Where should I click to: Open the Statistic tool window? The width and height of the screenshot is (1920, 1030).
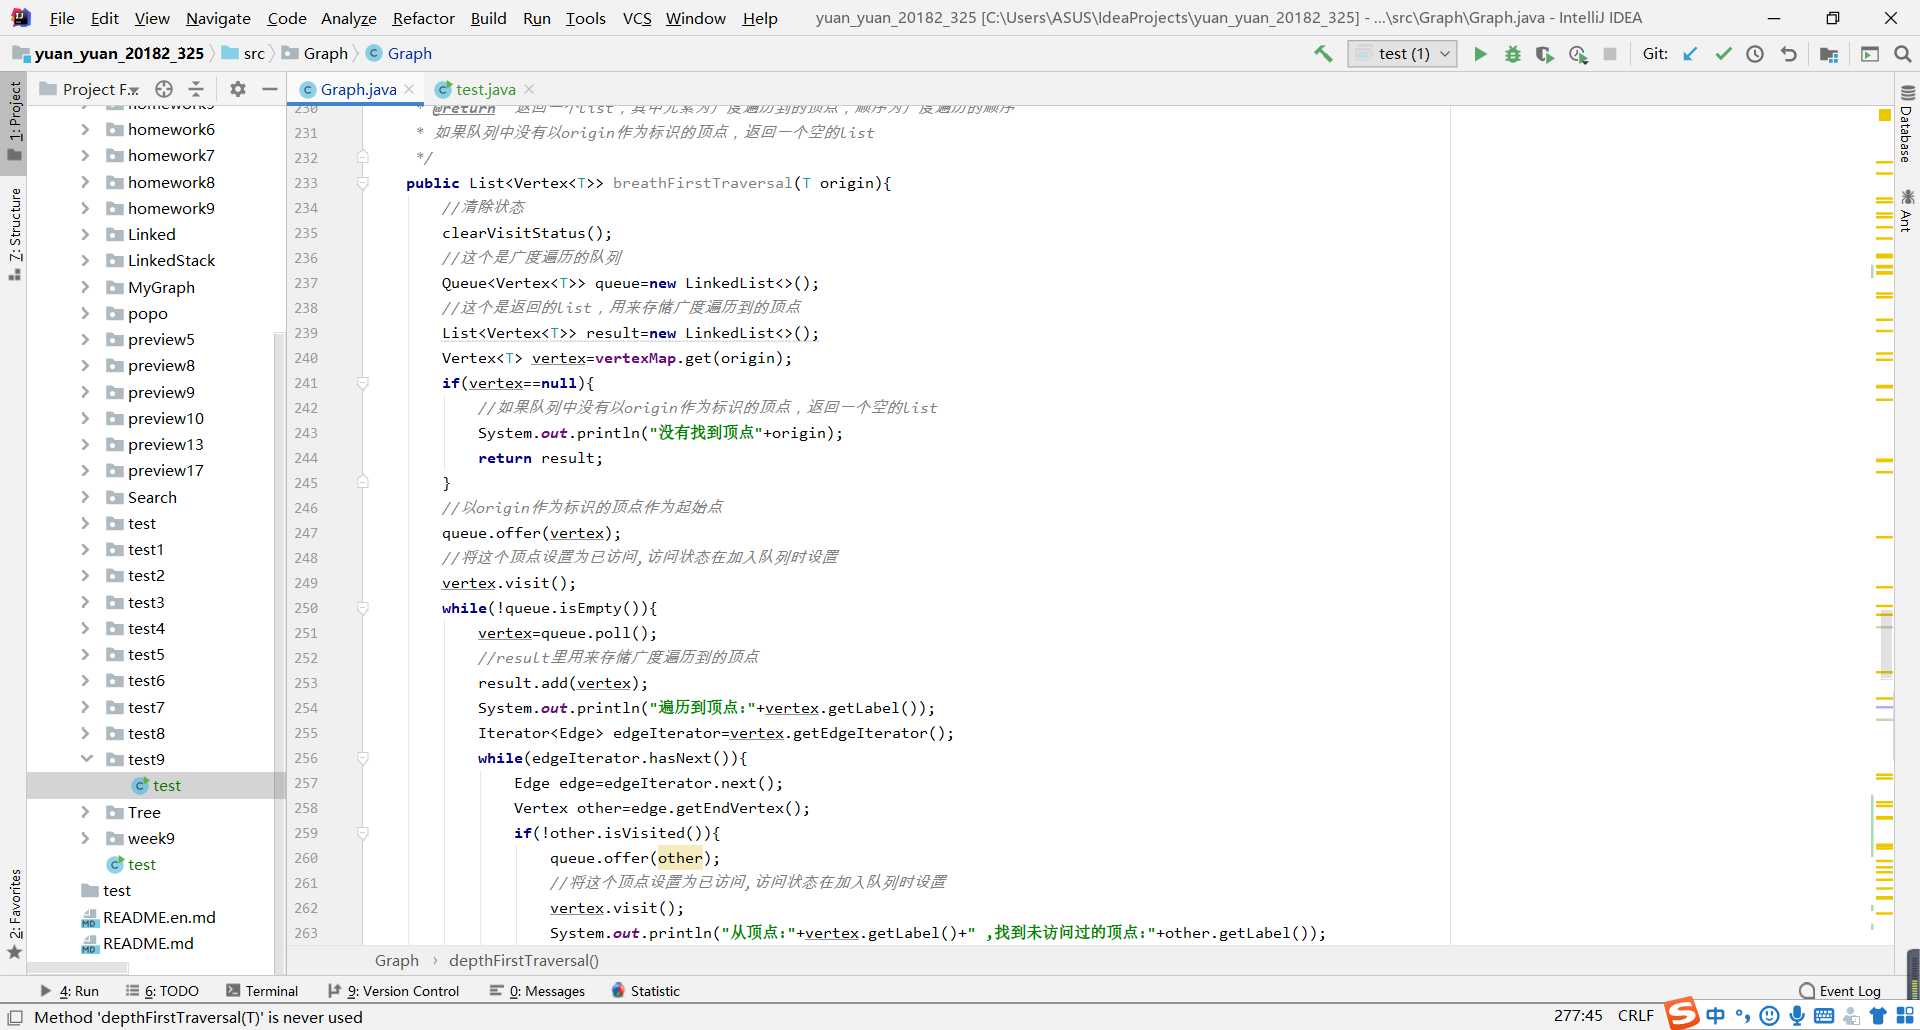(646, 991)
